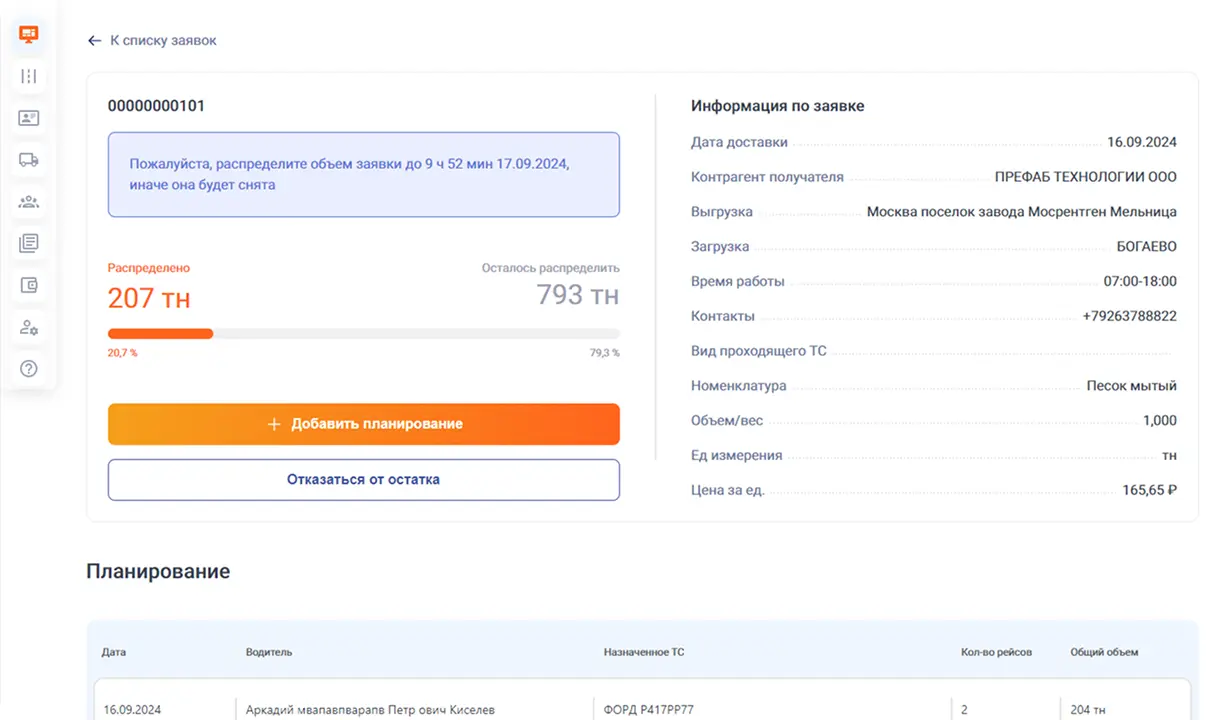The image size is (1226, 720).
Task: Open the orange dashboard monitor icon
Action: point(29,34)
